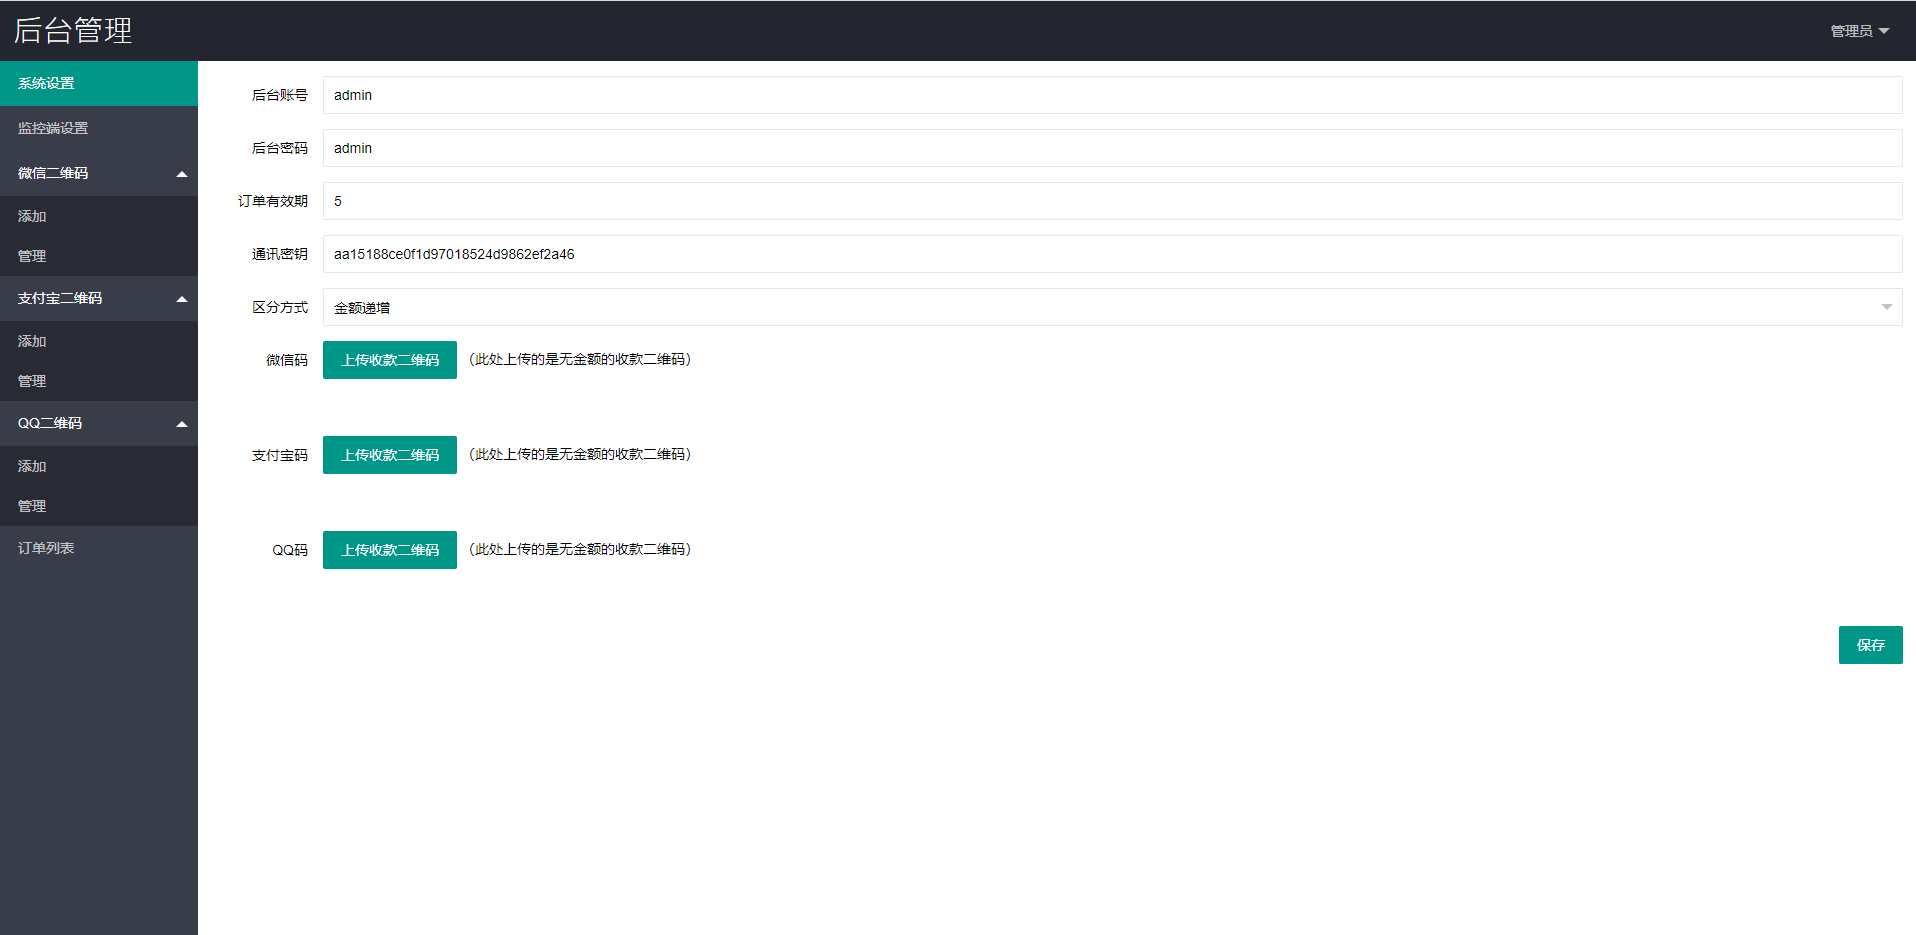Focus the 订单有效期 input field
Image resolution: width=1916 pixels, height=935 pixels.
tap(1112, 201)
